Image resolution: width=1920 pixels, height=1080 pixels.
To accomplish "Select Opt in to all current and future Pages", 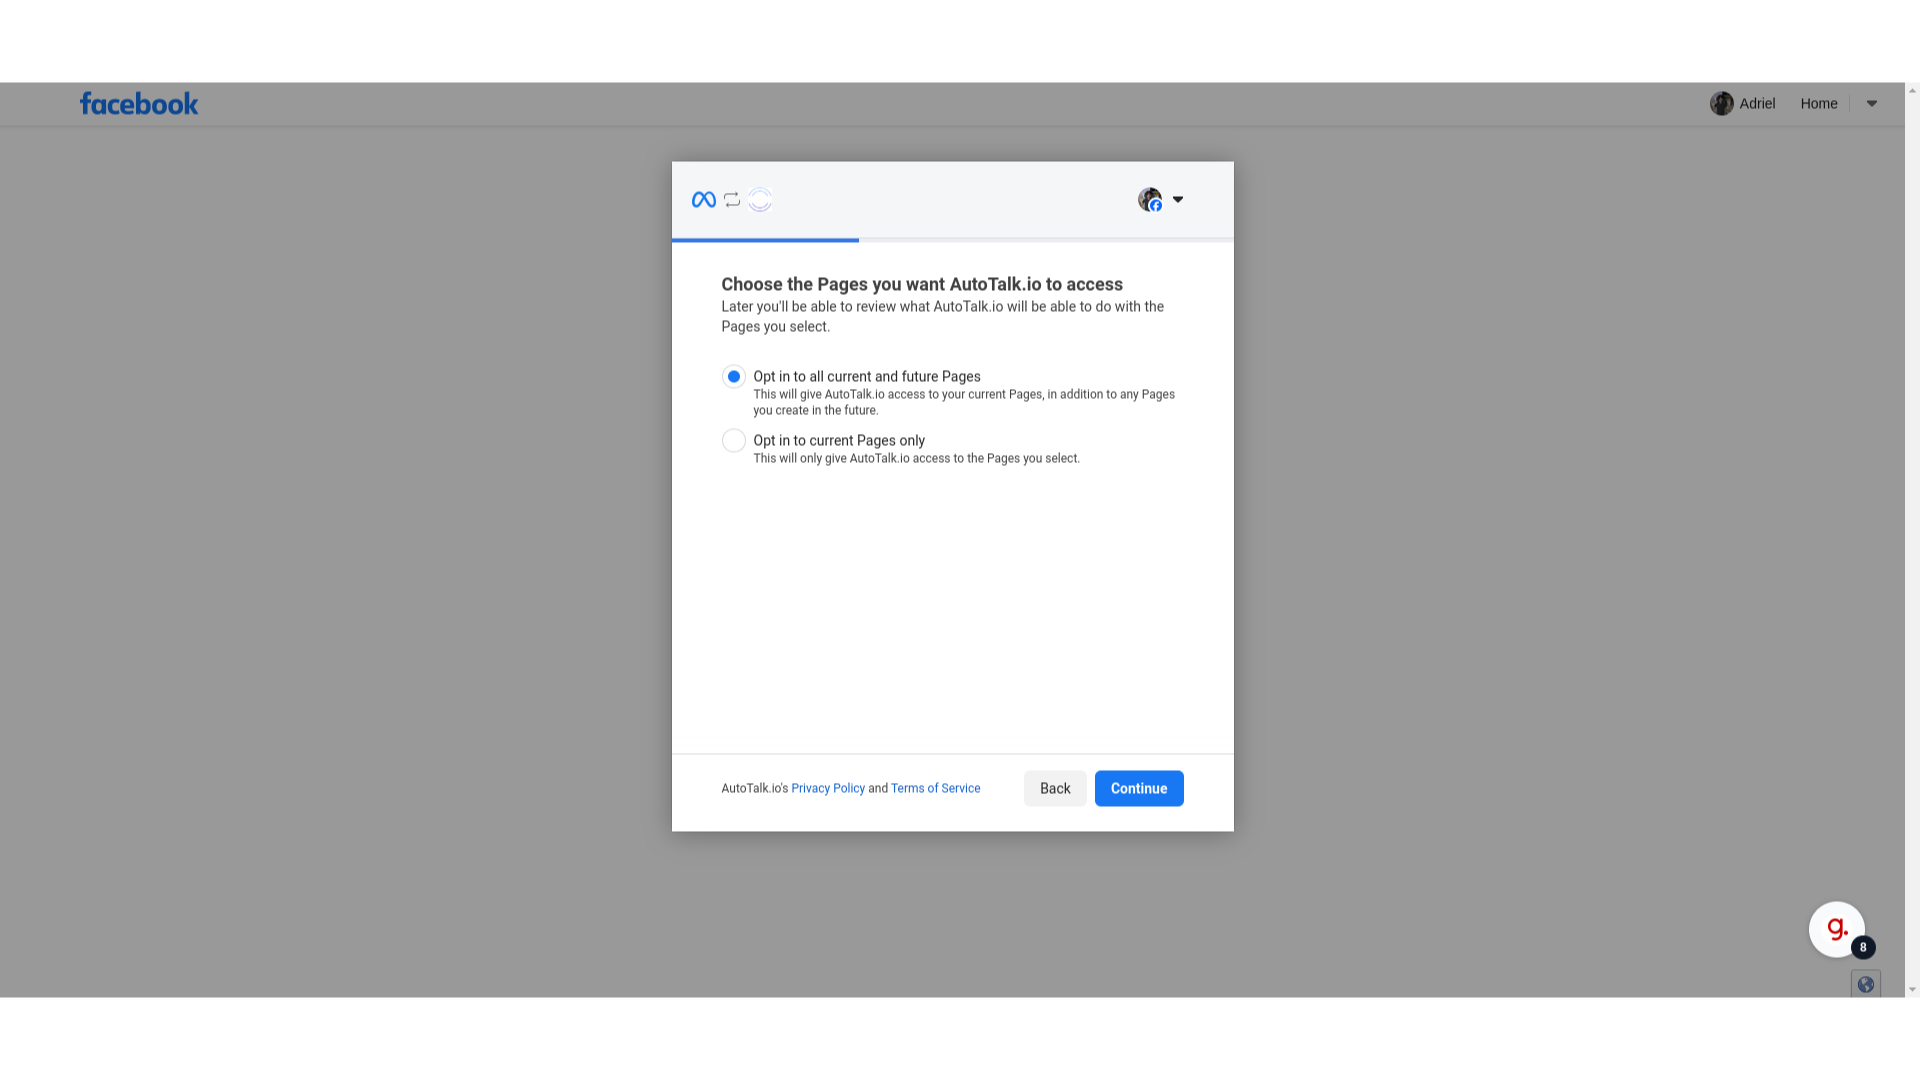I will coord(734,377).
